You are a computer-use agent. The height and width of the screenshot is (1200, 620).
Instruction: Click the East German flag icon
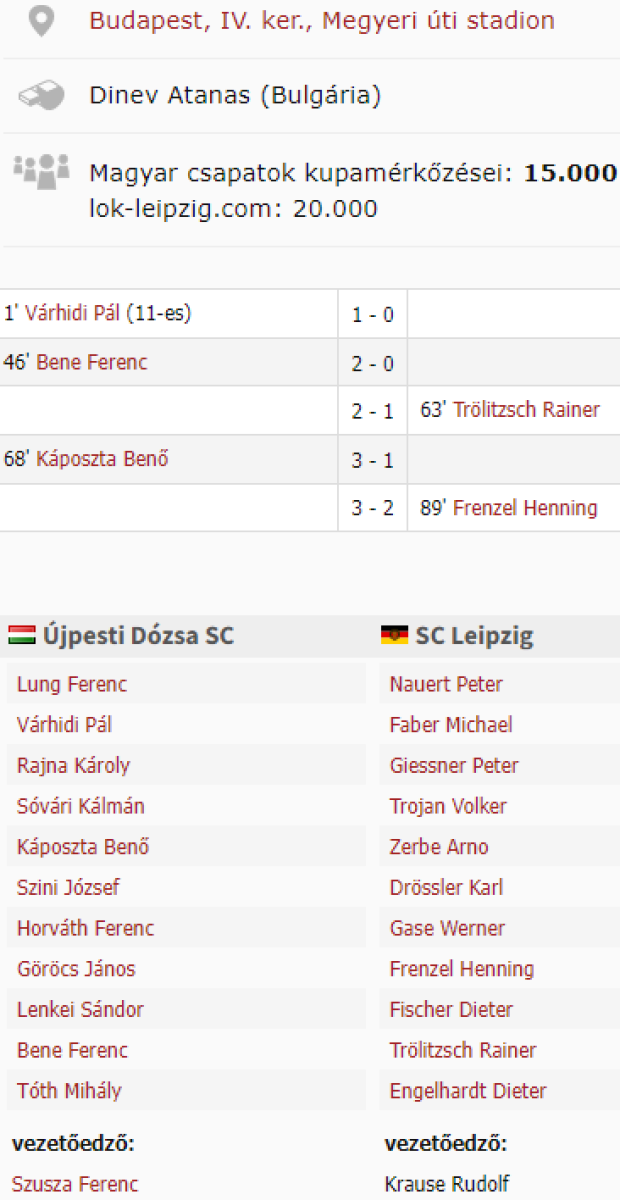pos(394,635)
